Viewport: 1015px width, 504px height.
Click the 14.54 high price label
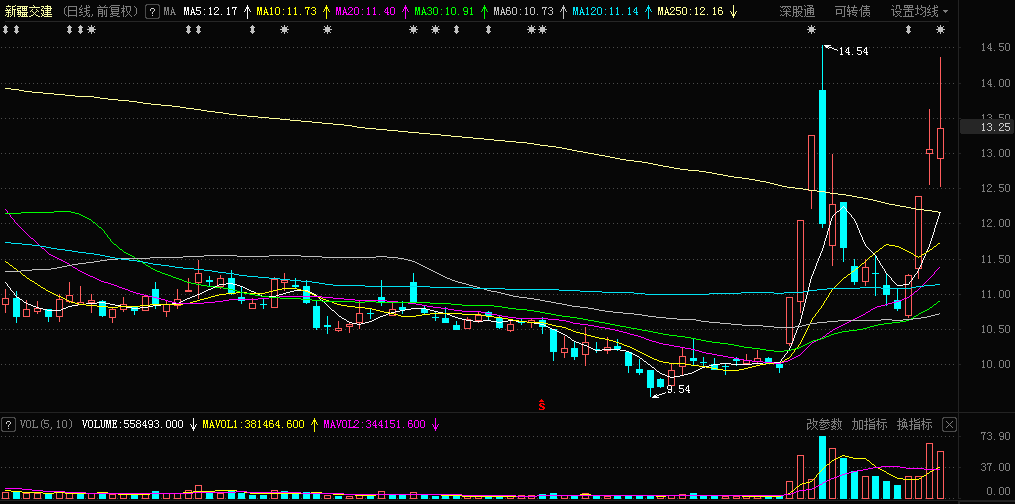(853, 51)
